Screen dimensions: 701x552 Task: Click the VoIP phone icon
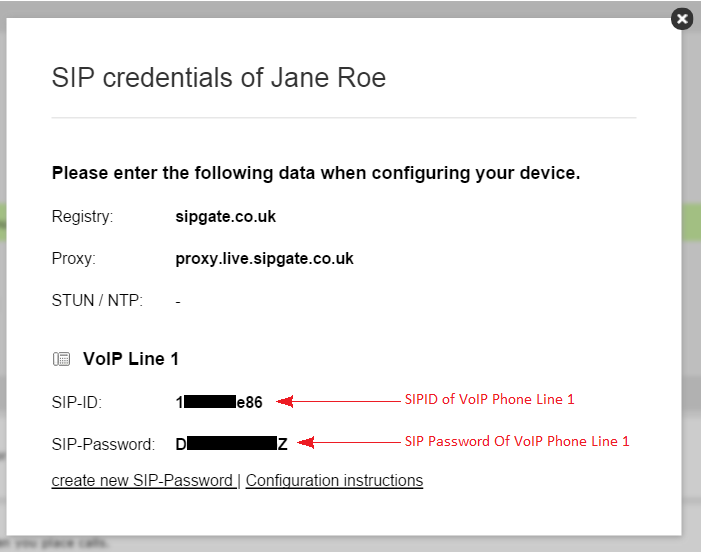click(61, 359)
